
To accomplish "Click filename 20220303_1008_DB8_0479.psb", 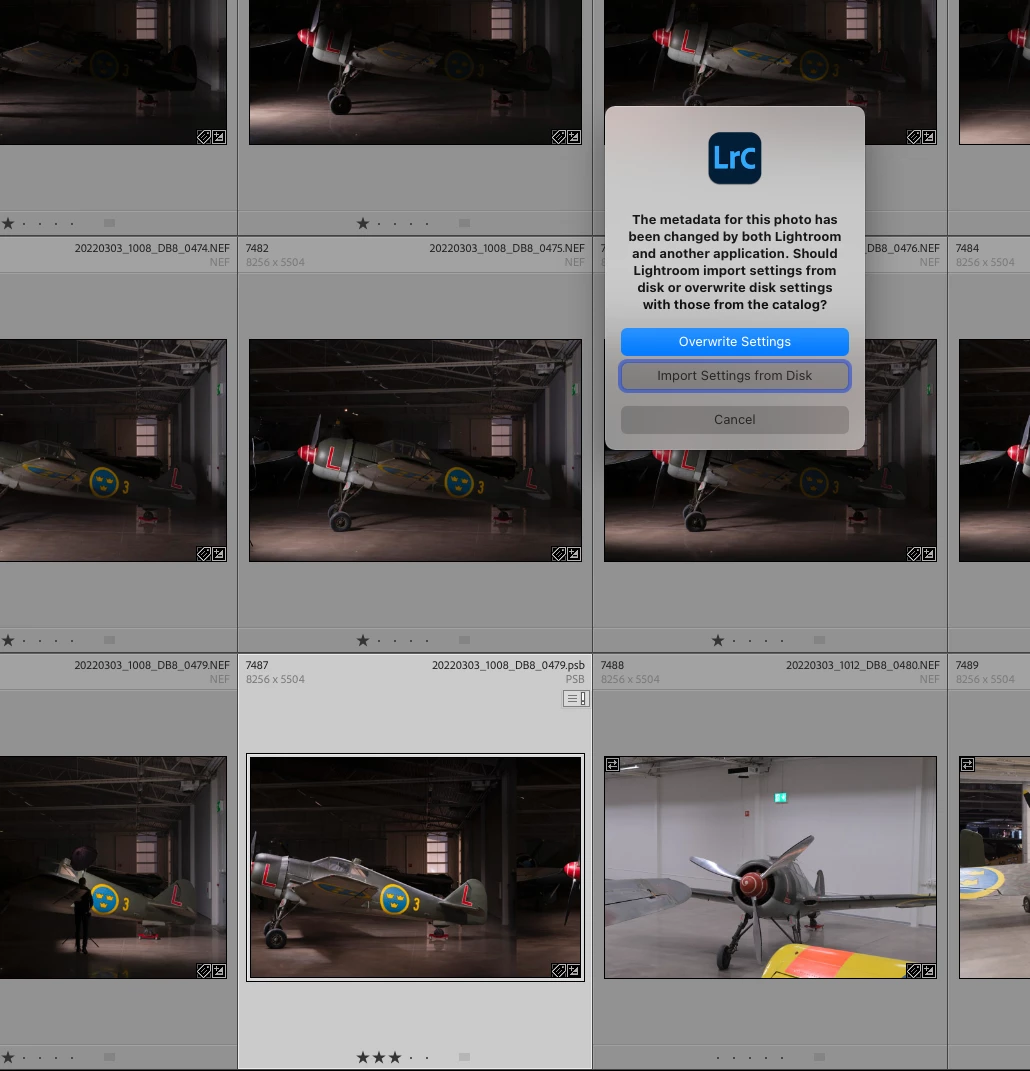I will click(508, 665).
